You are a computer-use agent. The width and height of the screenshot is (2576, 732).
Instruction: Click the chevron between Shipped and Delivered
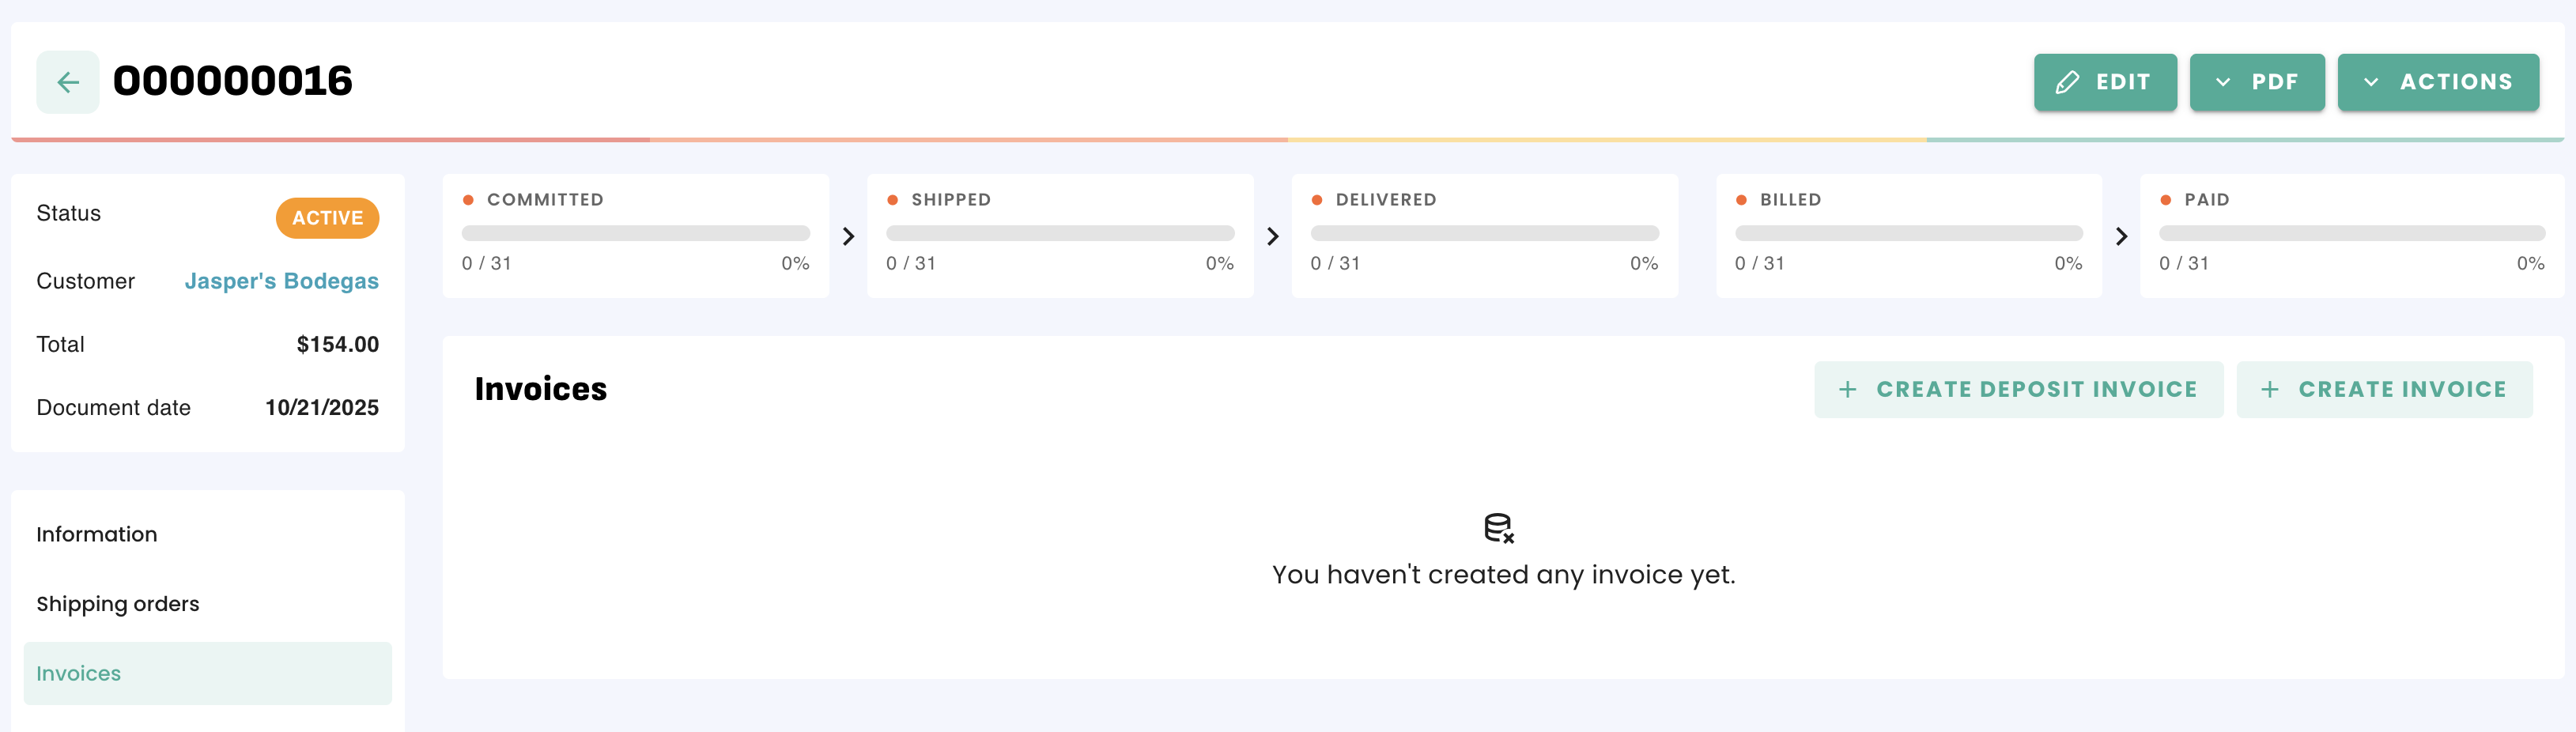[x=1272, y=236]
